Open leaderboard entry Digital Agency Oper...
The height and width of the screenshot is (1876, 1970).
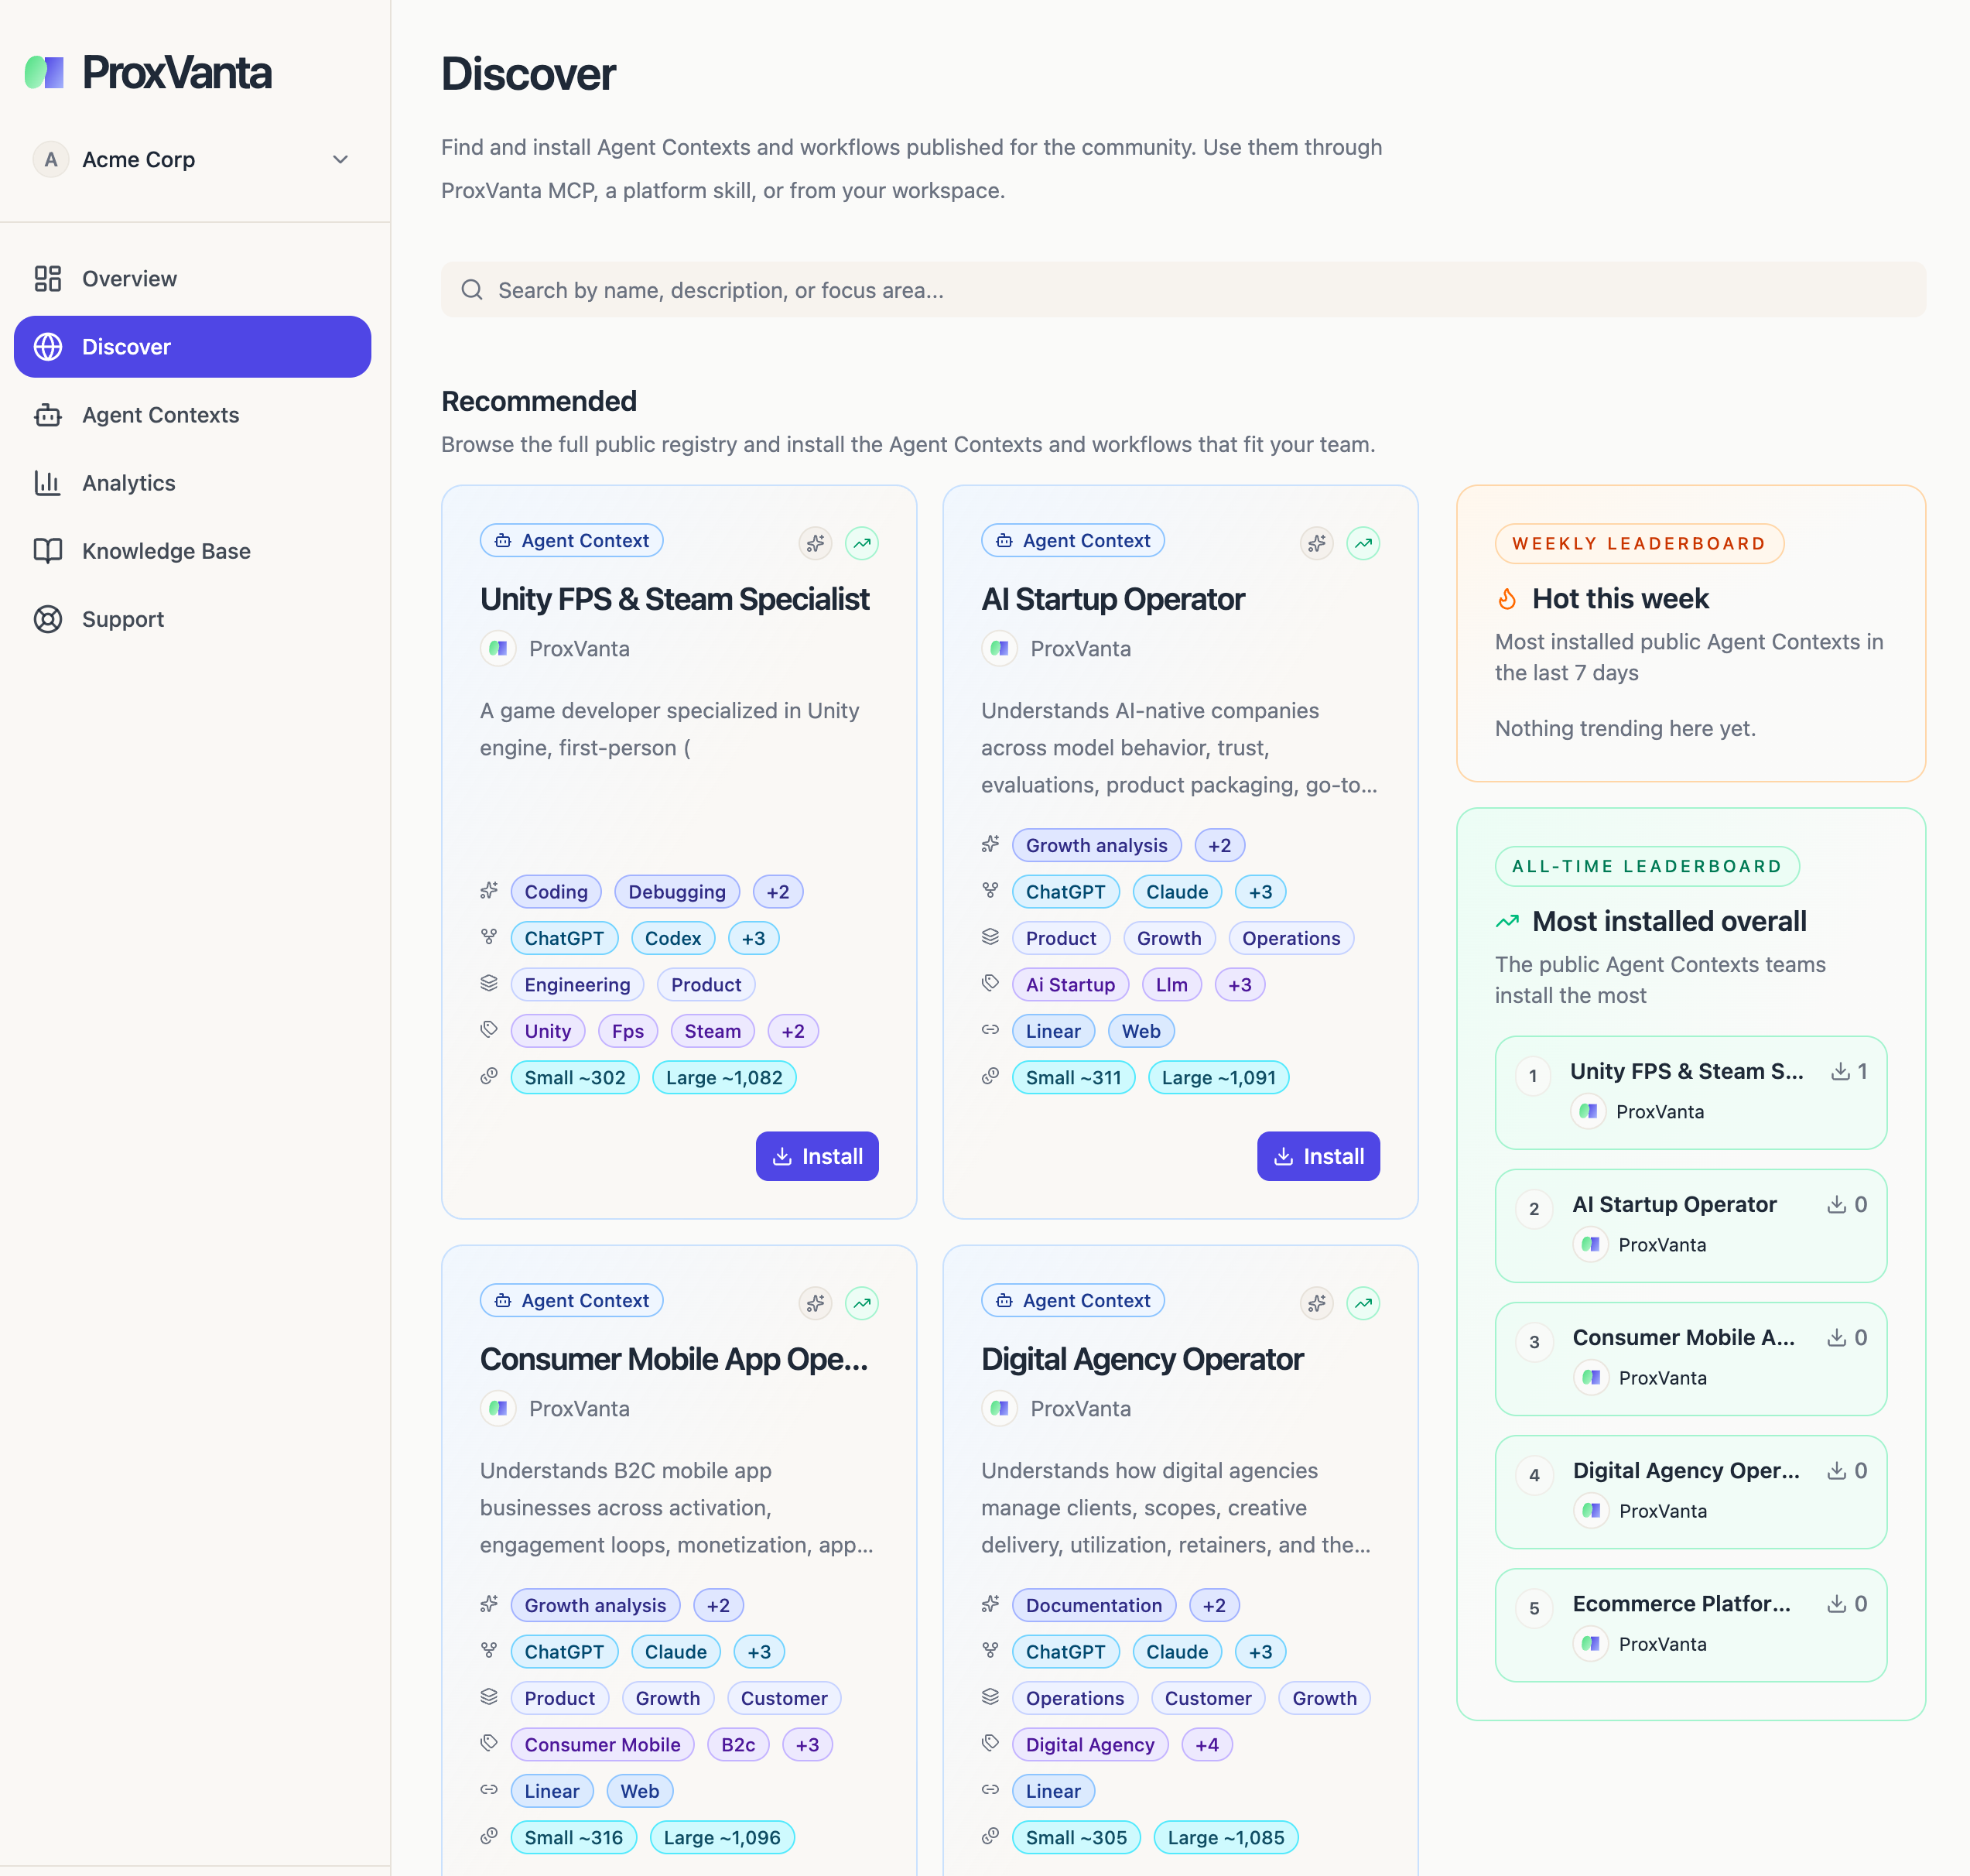[x=1691, y=1492]
